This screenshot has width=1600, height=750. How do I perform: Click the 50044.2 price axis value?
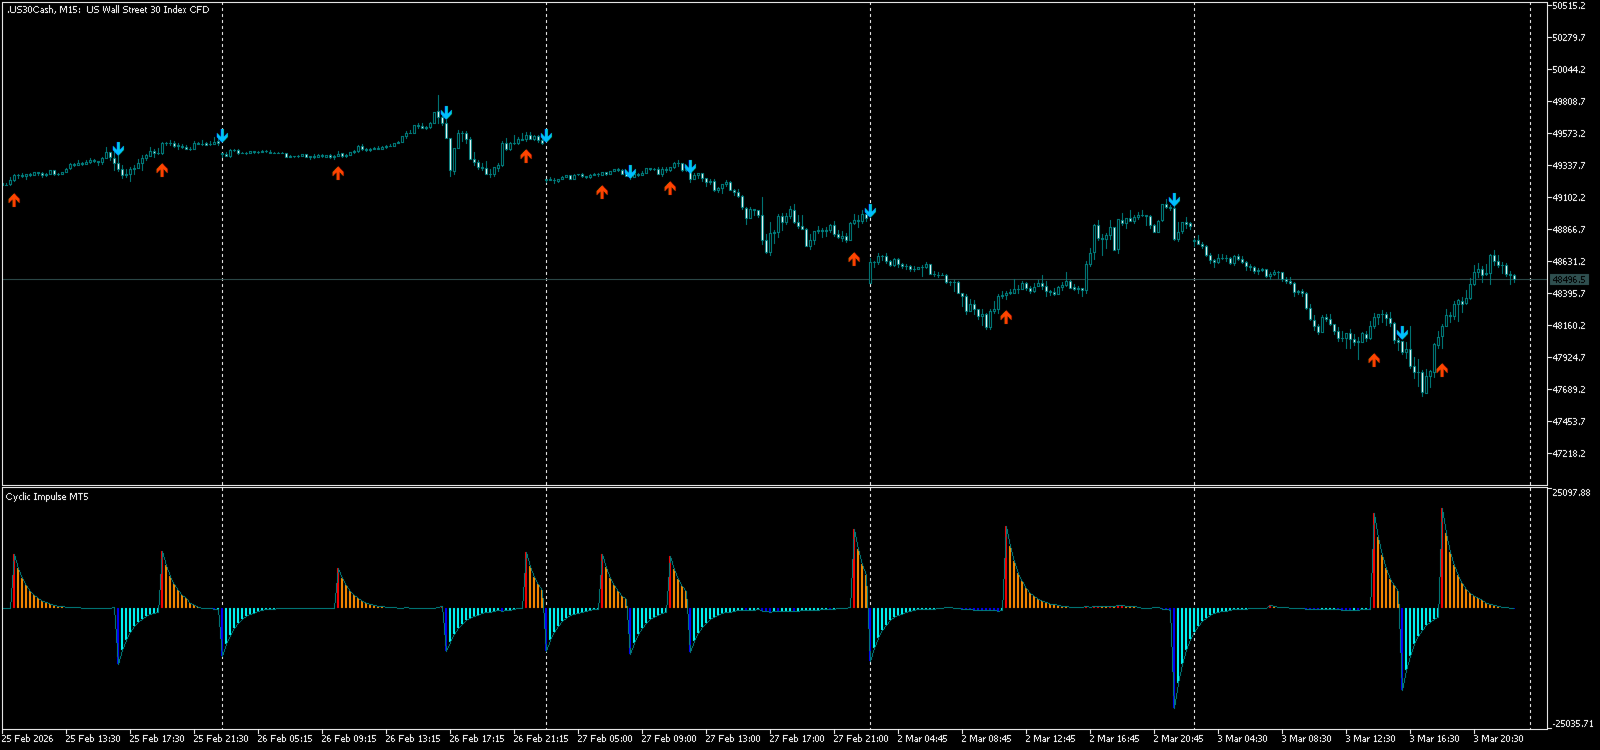click(1569, 70)
